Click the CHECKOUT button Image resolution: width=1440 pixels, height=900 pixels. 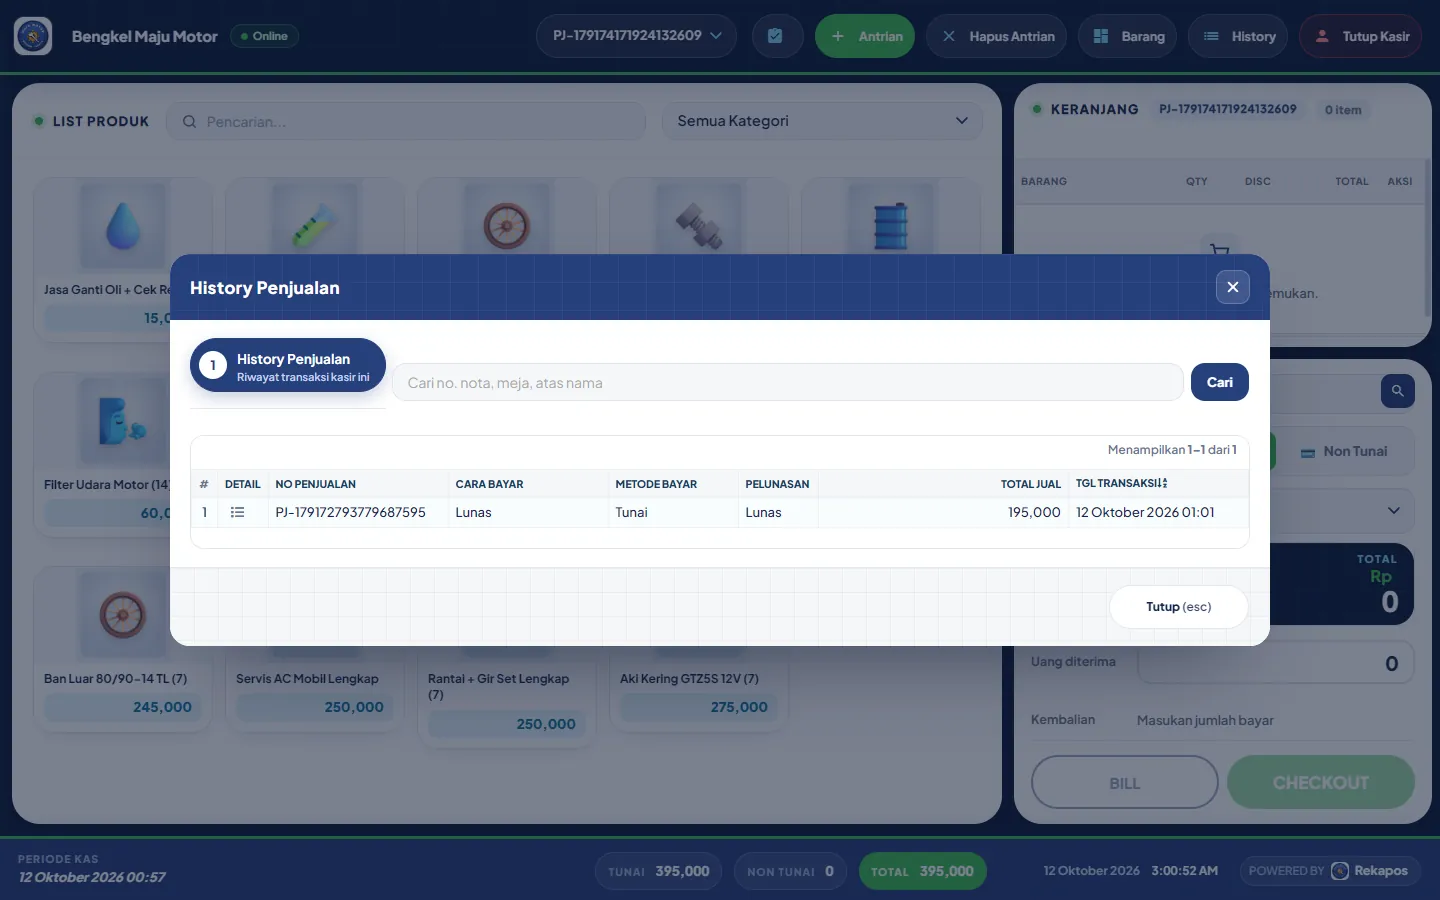click(1321, 782)
